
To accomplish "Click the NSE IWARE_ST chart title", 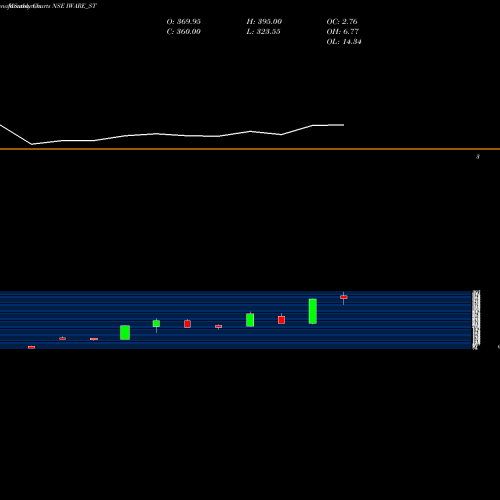I will tap(74, 6).
